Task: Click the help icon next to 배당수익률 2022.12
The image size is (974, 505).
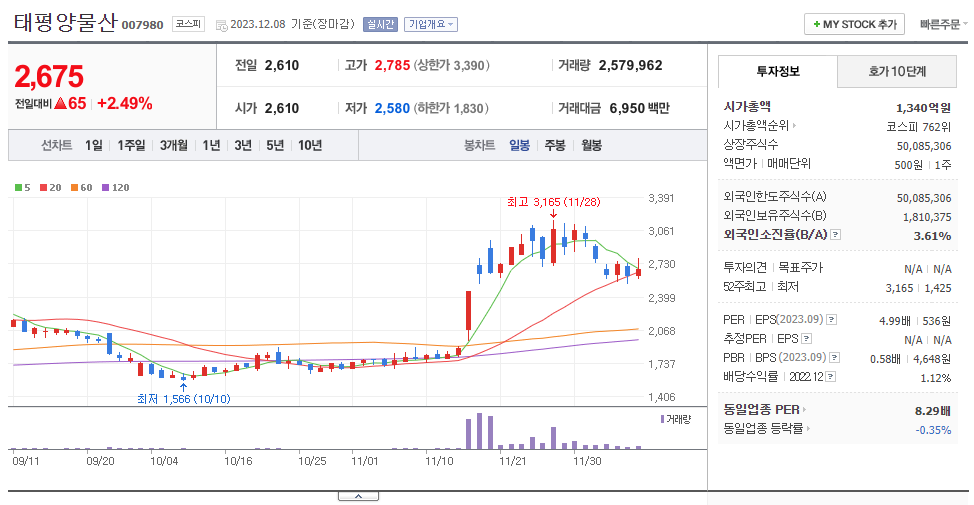Action: pyautogui.click(x=831, y=377)
